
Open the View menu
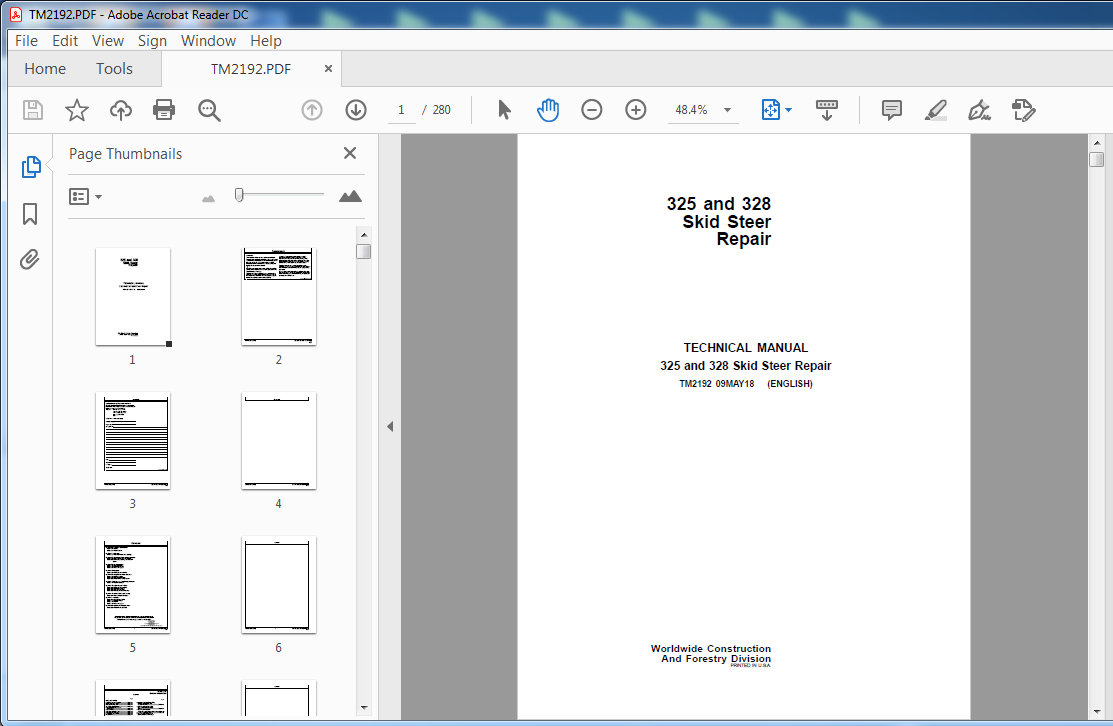[x=108, y=40]
